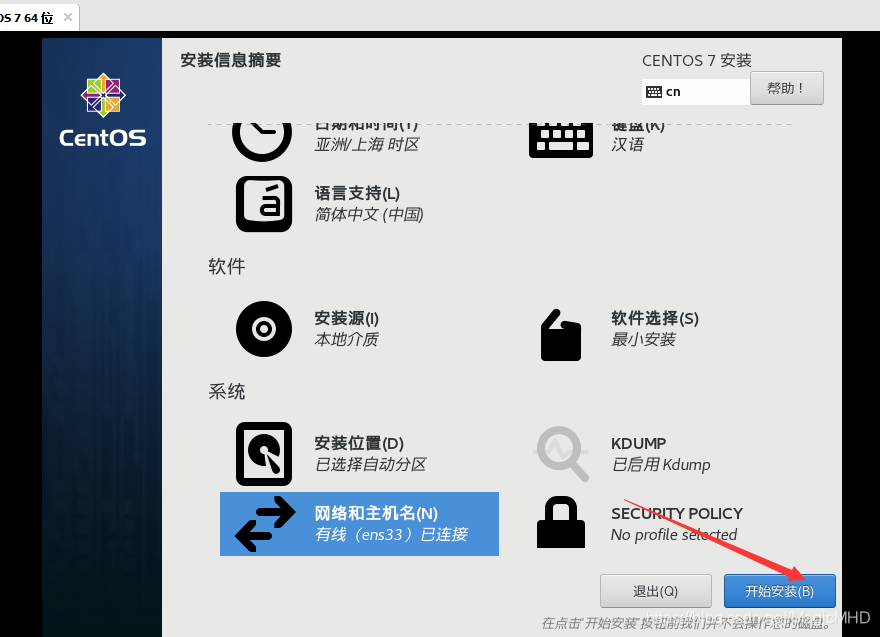Click 最小安装 status text
The width and height of the screenshot is (880, 637).
click(x=643, y=340)
